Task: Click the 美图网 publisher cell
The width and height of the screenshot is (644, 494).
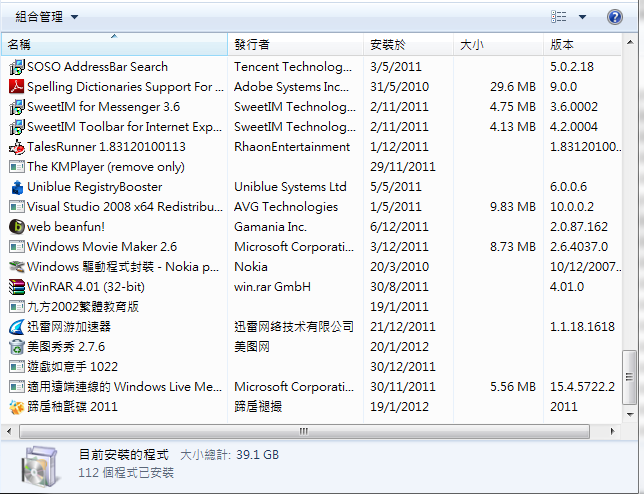Action: [x=251, y=347]
